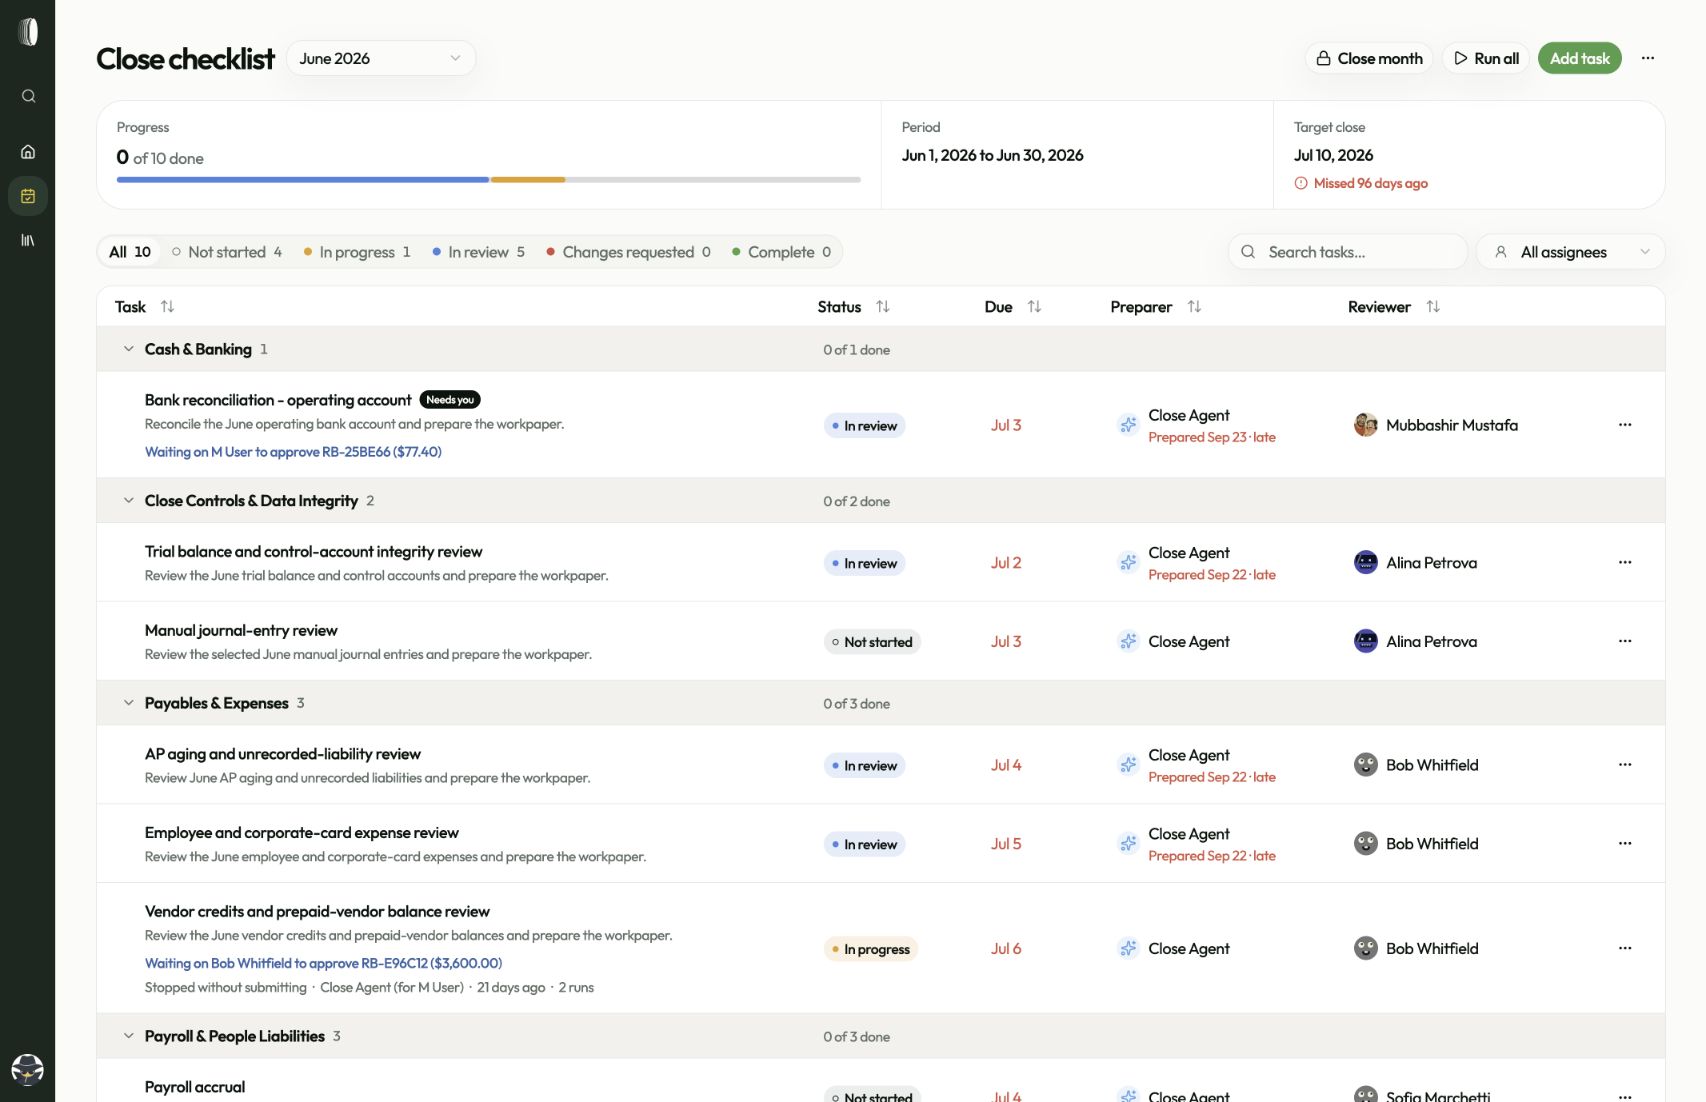Click In review status of Trial balance task

(x=864, y=563)
